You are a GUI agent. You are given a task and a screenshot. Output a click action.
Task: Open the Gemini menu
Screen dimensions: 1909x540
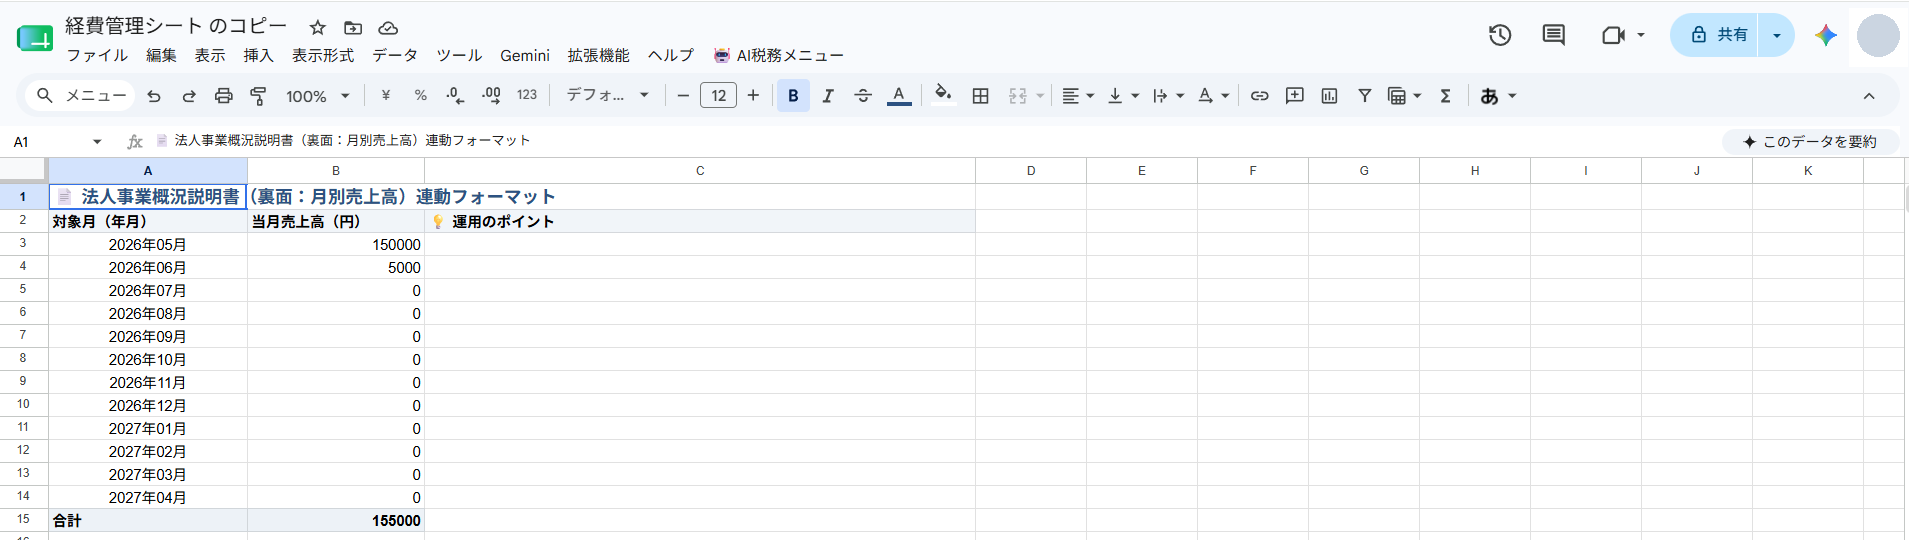525,56
